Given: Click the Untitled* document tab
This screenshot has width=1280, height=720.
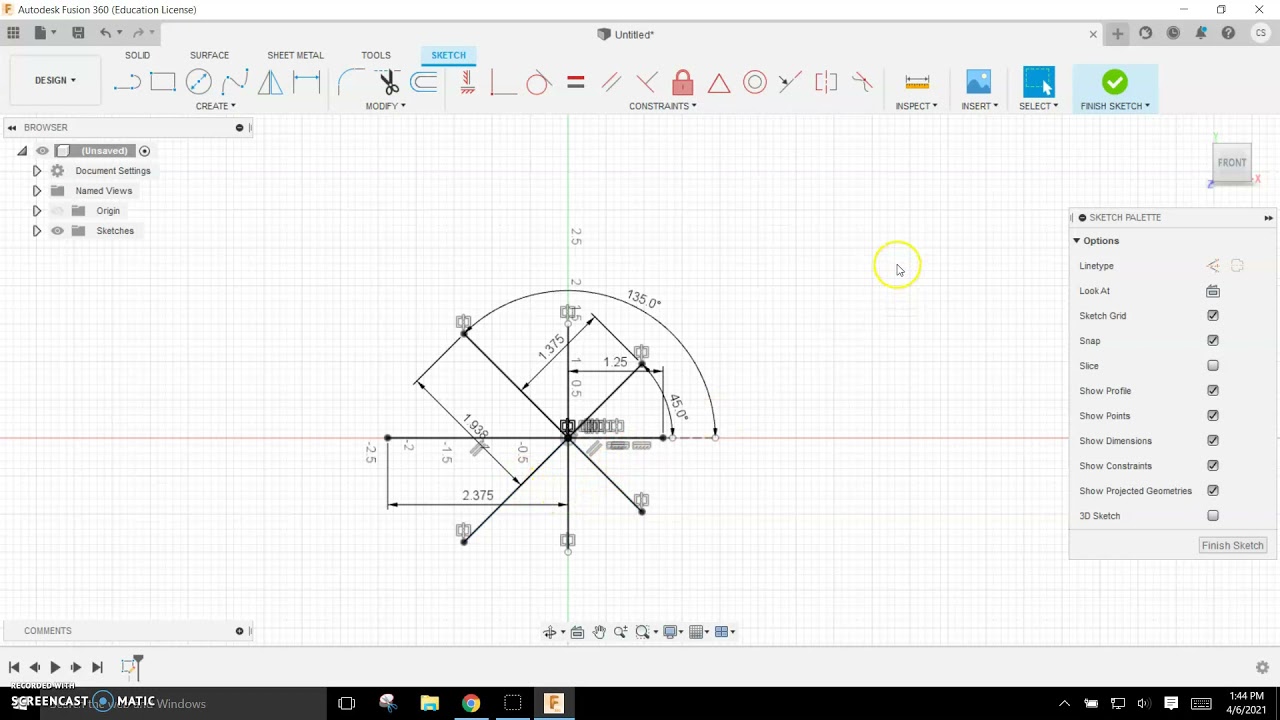Looking at the screenshot, I should pyautogui.click(x=626, y=34).
